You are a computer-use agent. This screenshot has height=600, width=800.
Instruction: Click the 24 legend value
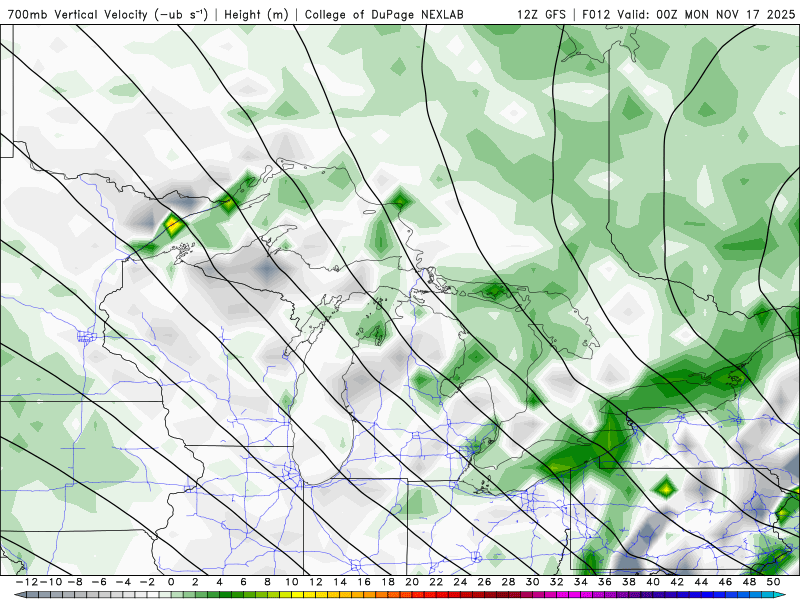[460, 582]
